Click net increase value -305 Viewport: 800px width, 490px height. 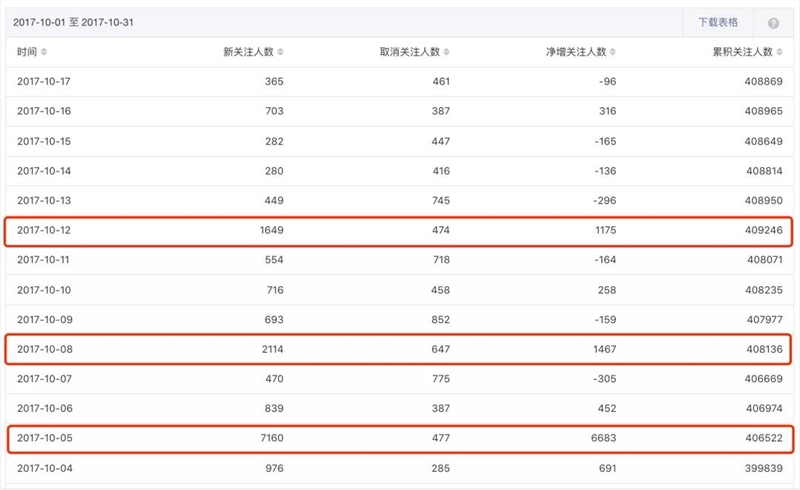point(602,379)
